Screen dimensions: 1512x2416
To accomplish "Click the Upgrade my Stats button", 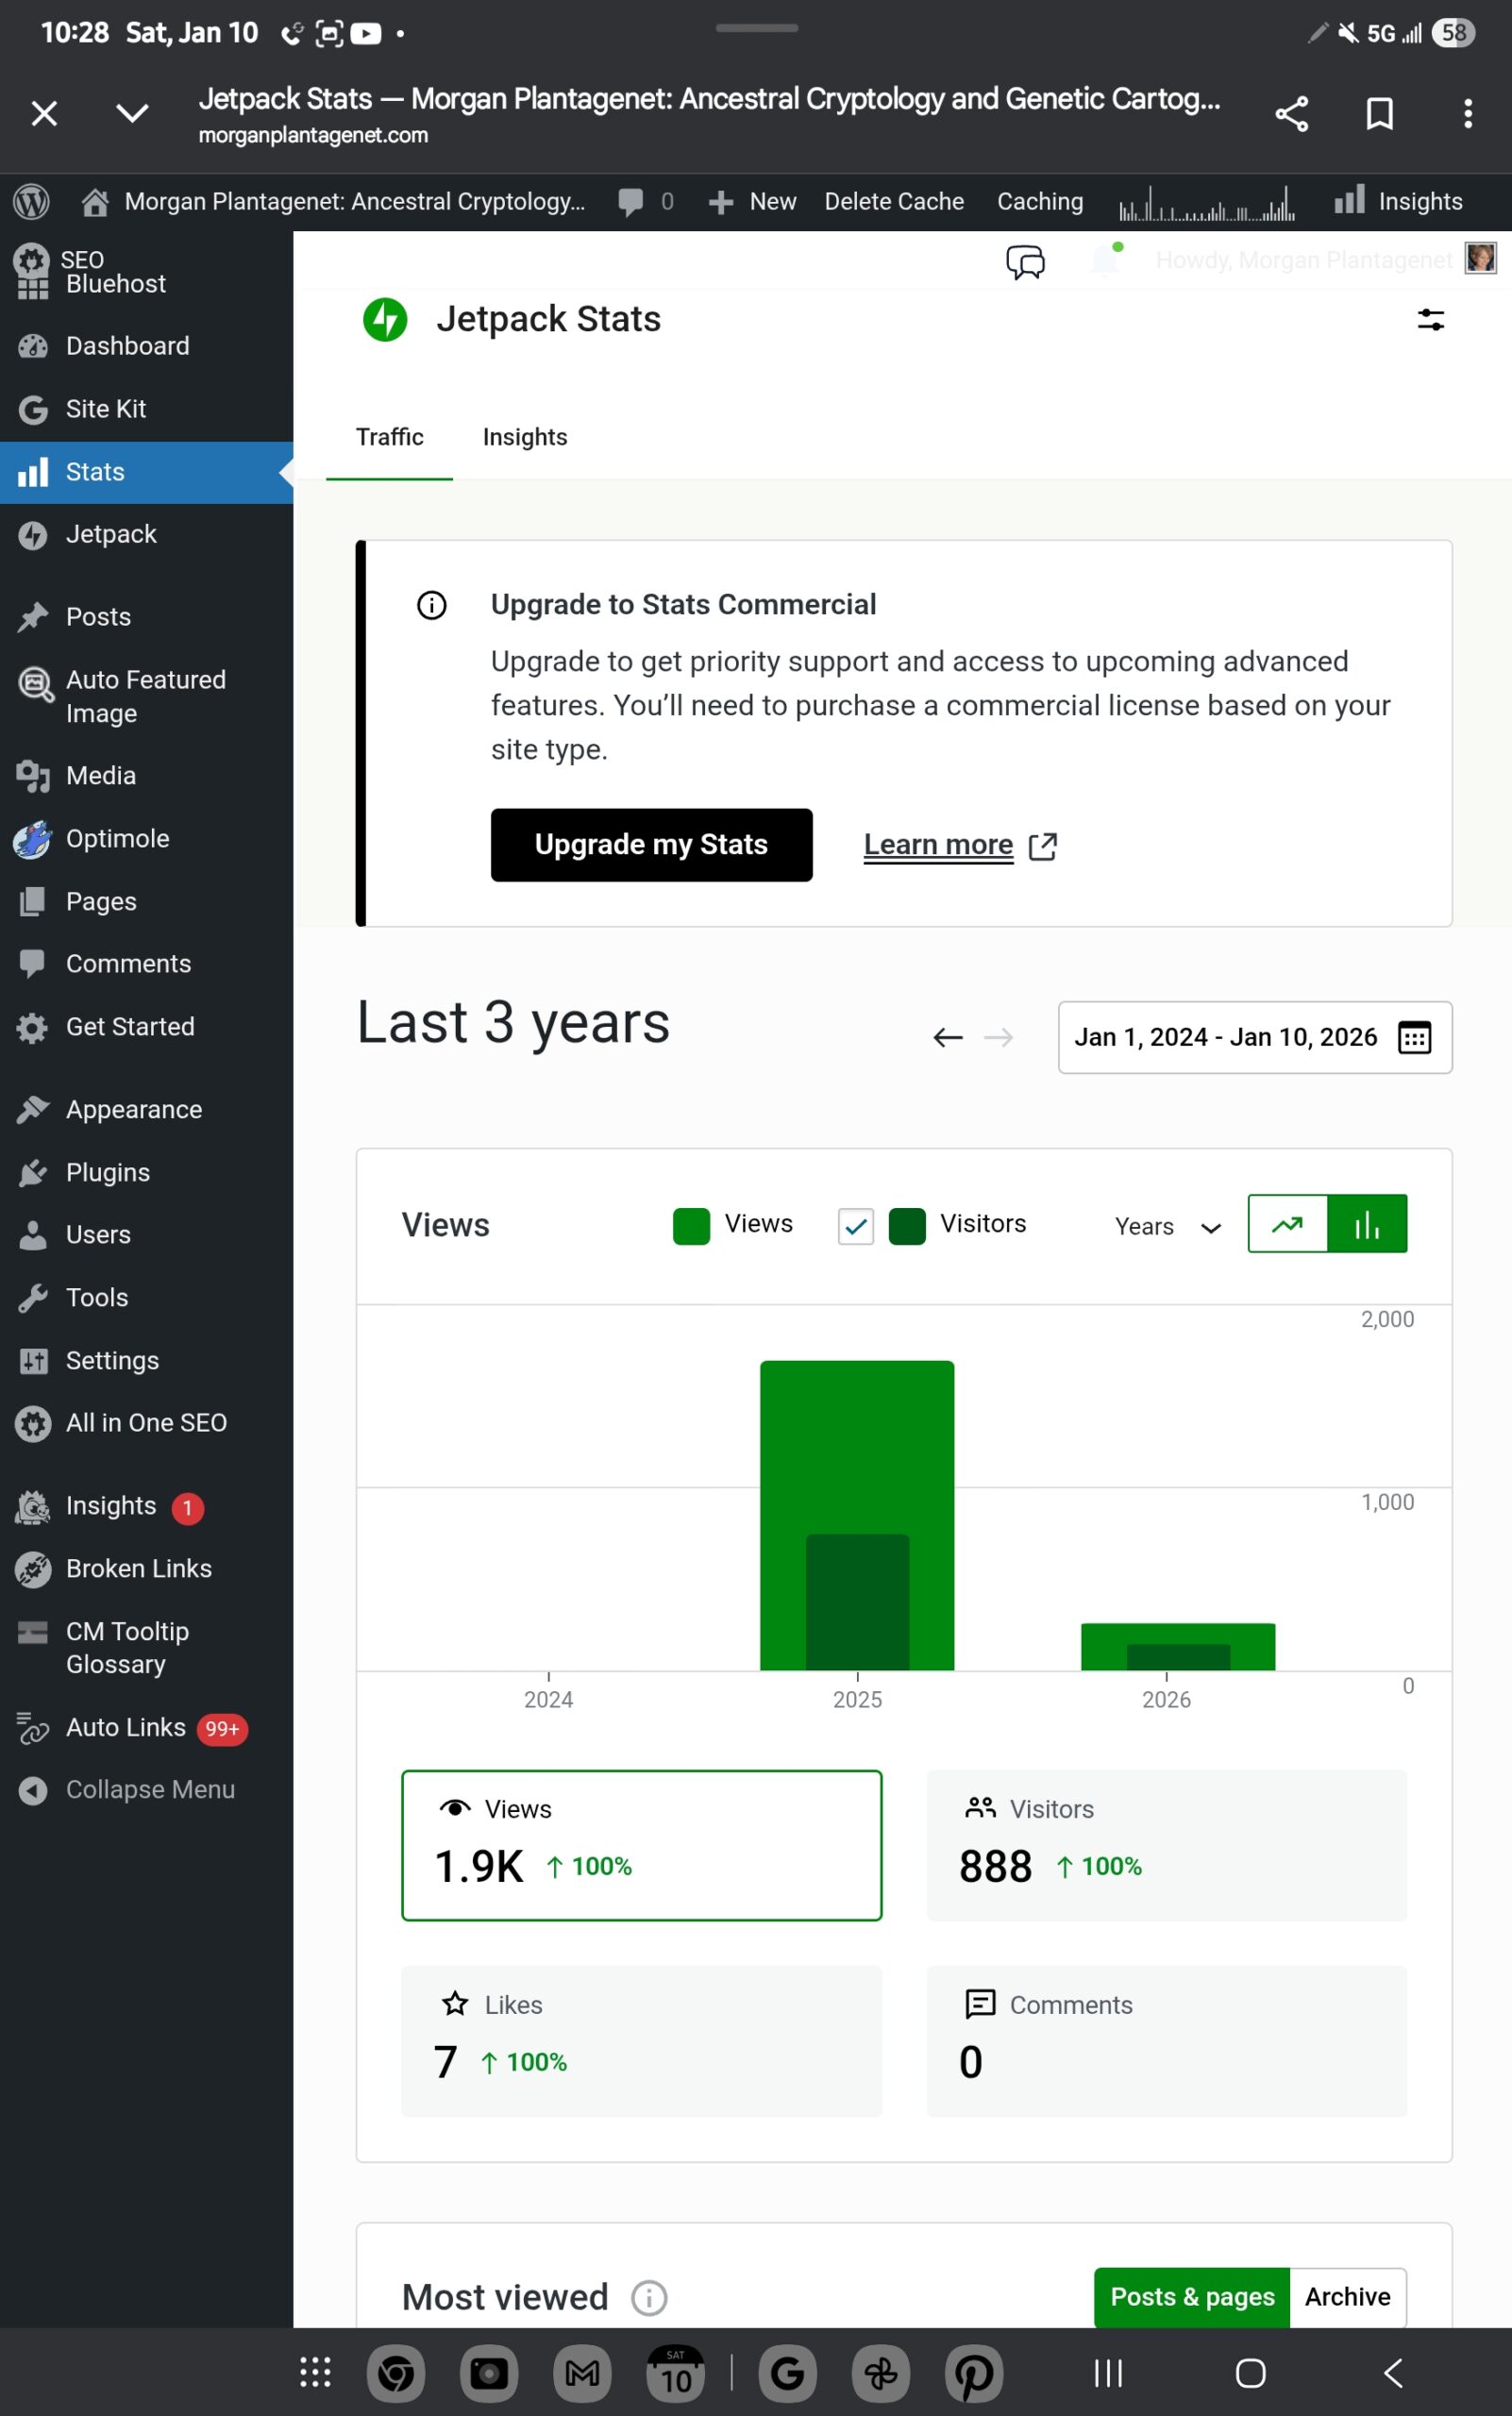I will tap(651, 845).
